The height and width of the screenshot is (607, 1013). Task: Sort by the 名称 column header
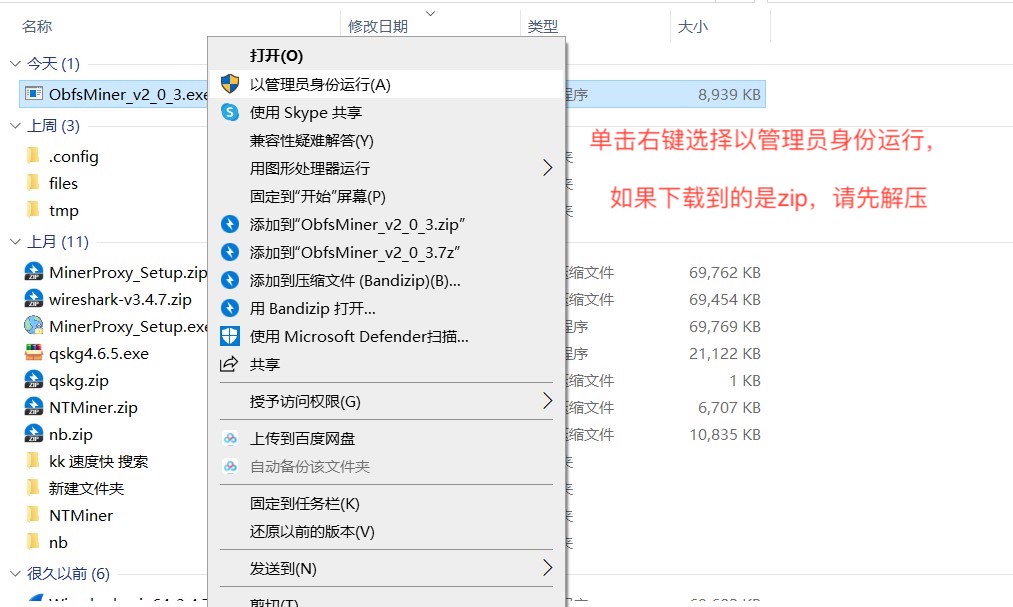pos(37,26)
